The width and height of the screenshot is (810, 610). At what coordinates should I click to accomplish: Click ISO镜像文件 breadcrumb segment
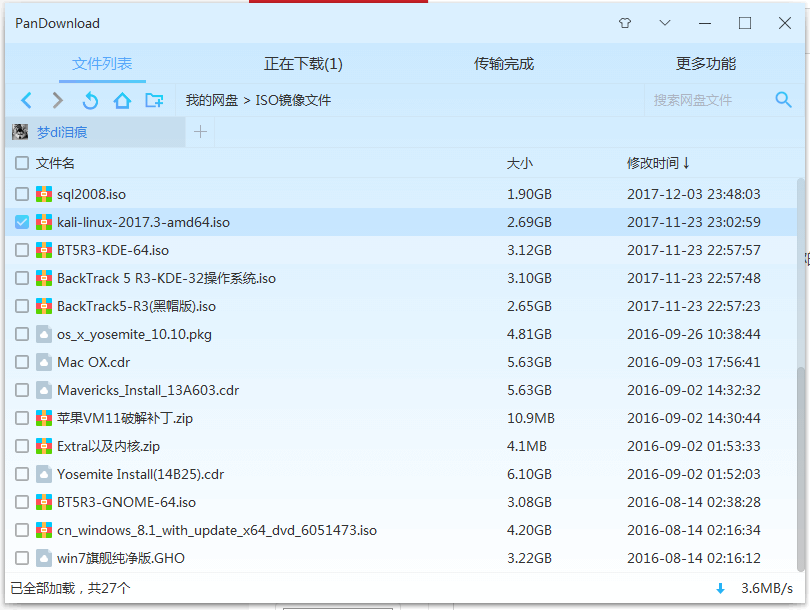click(x=293, y=100)
